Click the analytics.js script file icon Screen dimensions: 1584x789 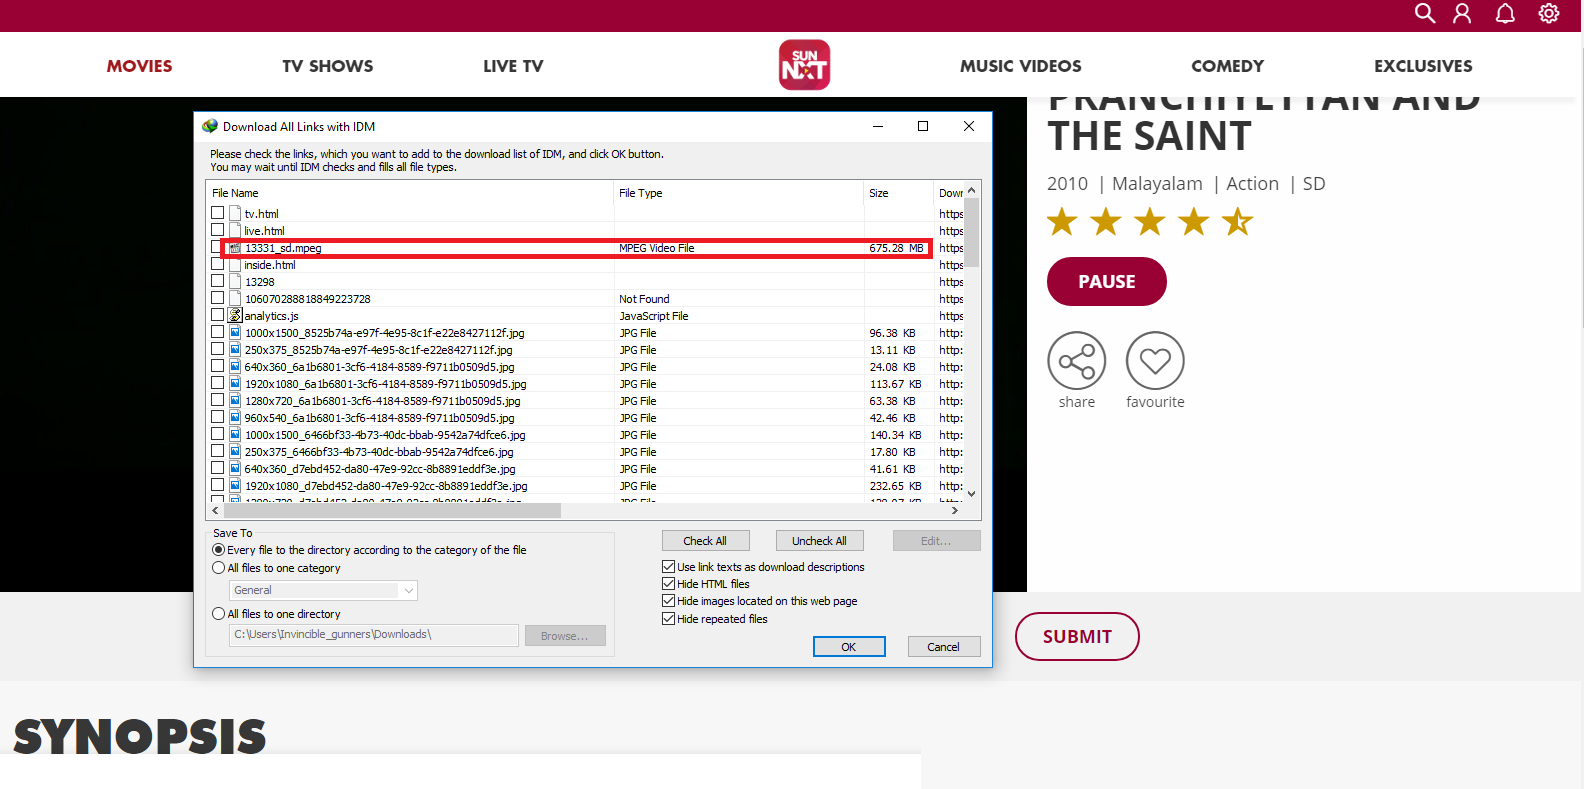tap(235, 315)
